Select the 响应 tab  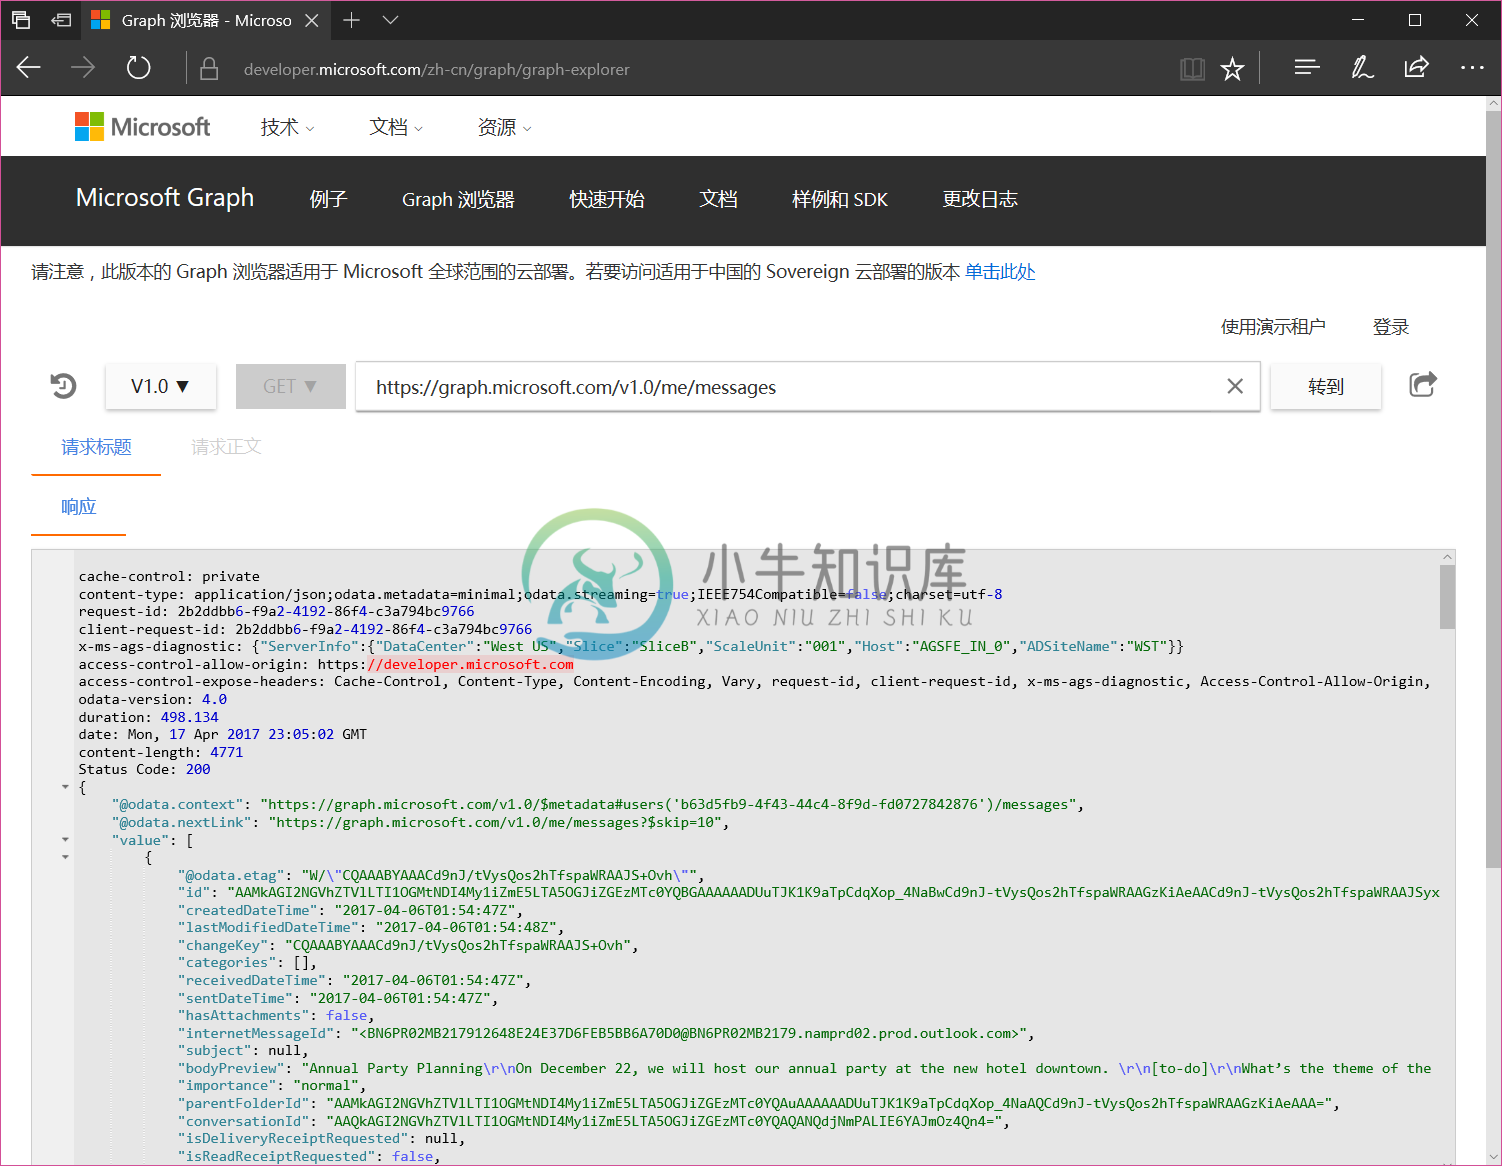pyautogui.click(x=79, y=507)
